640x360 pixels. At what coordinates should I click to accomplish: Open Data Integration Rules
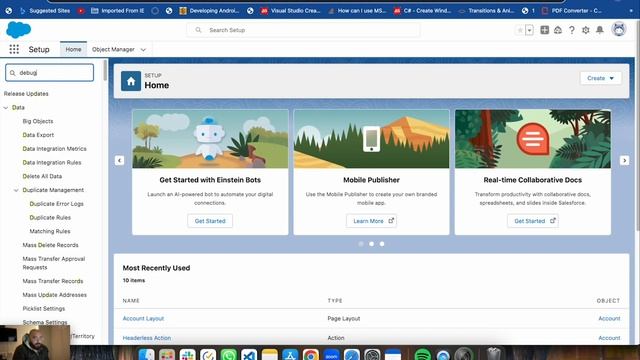[x=52, y=162]
